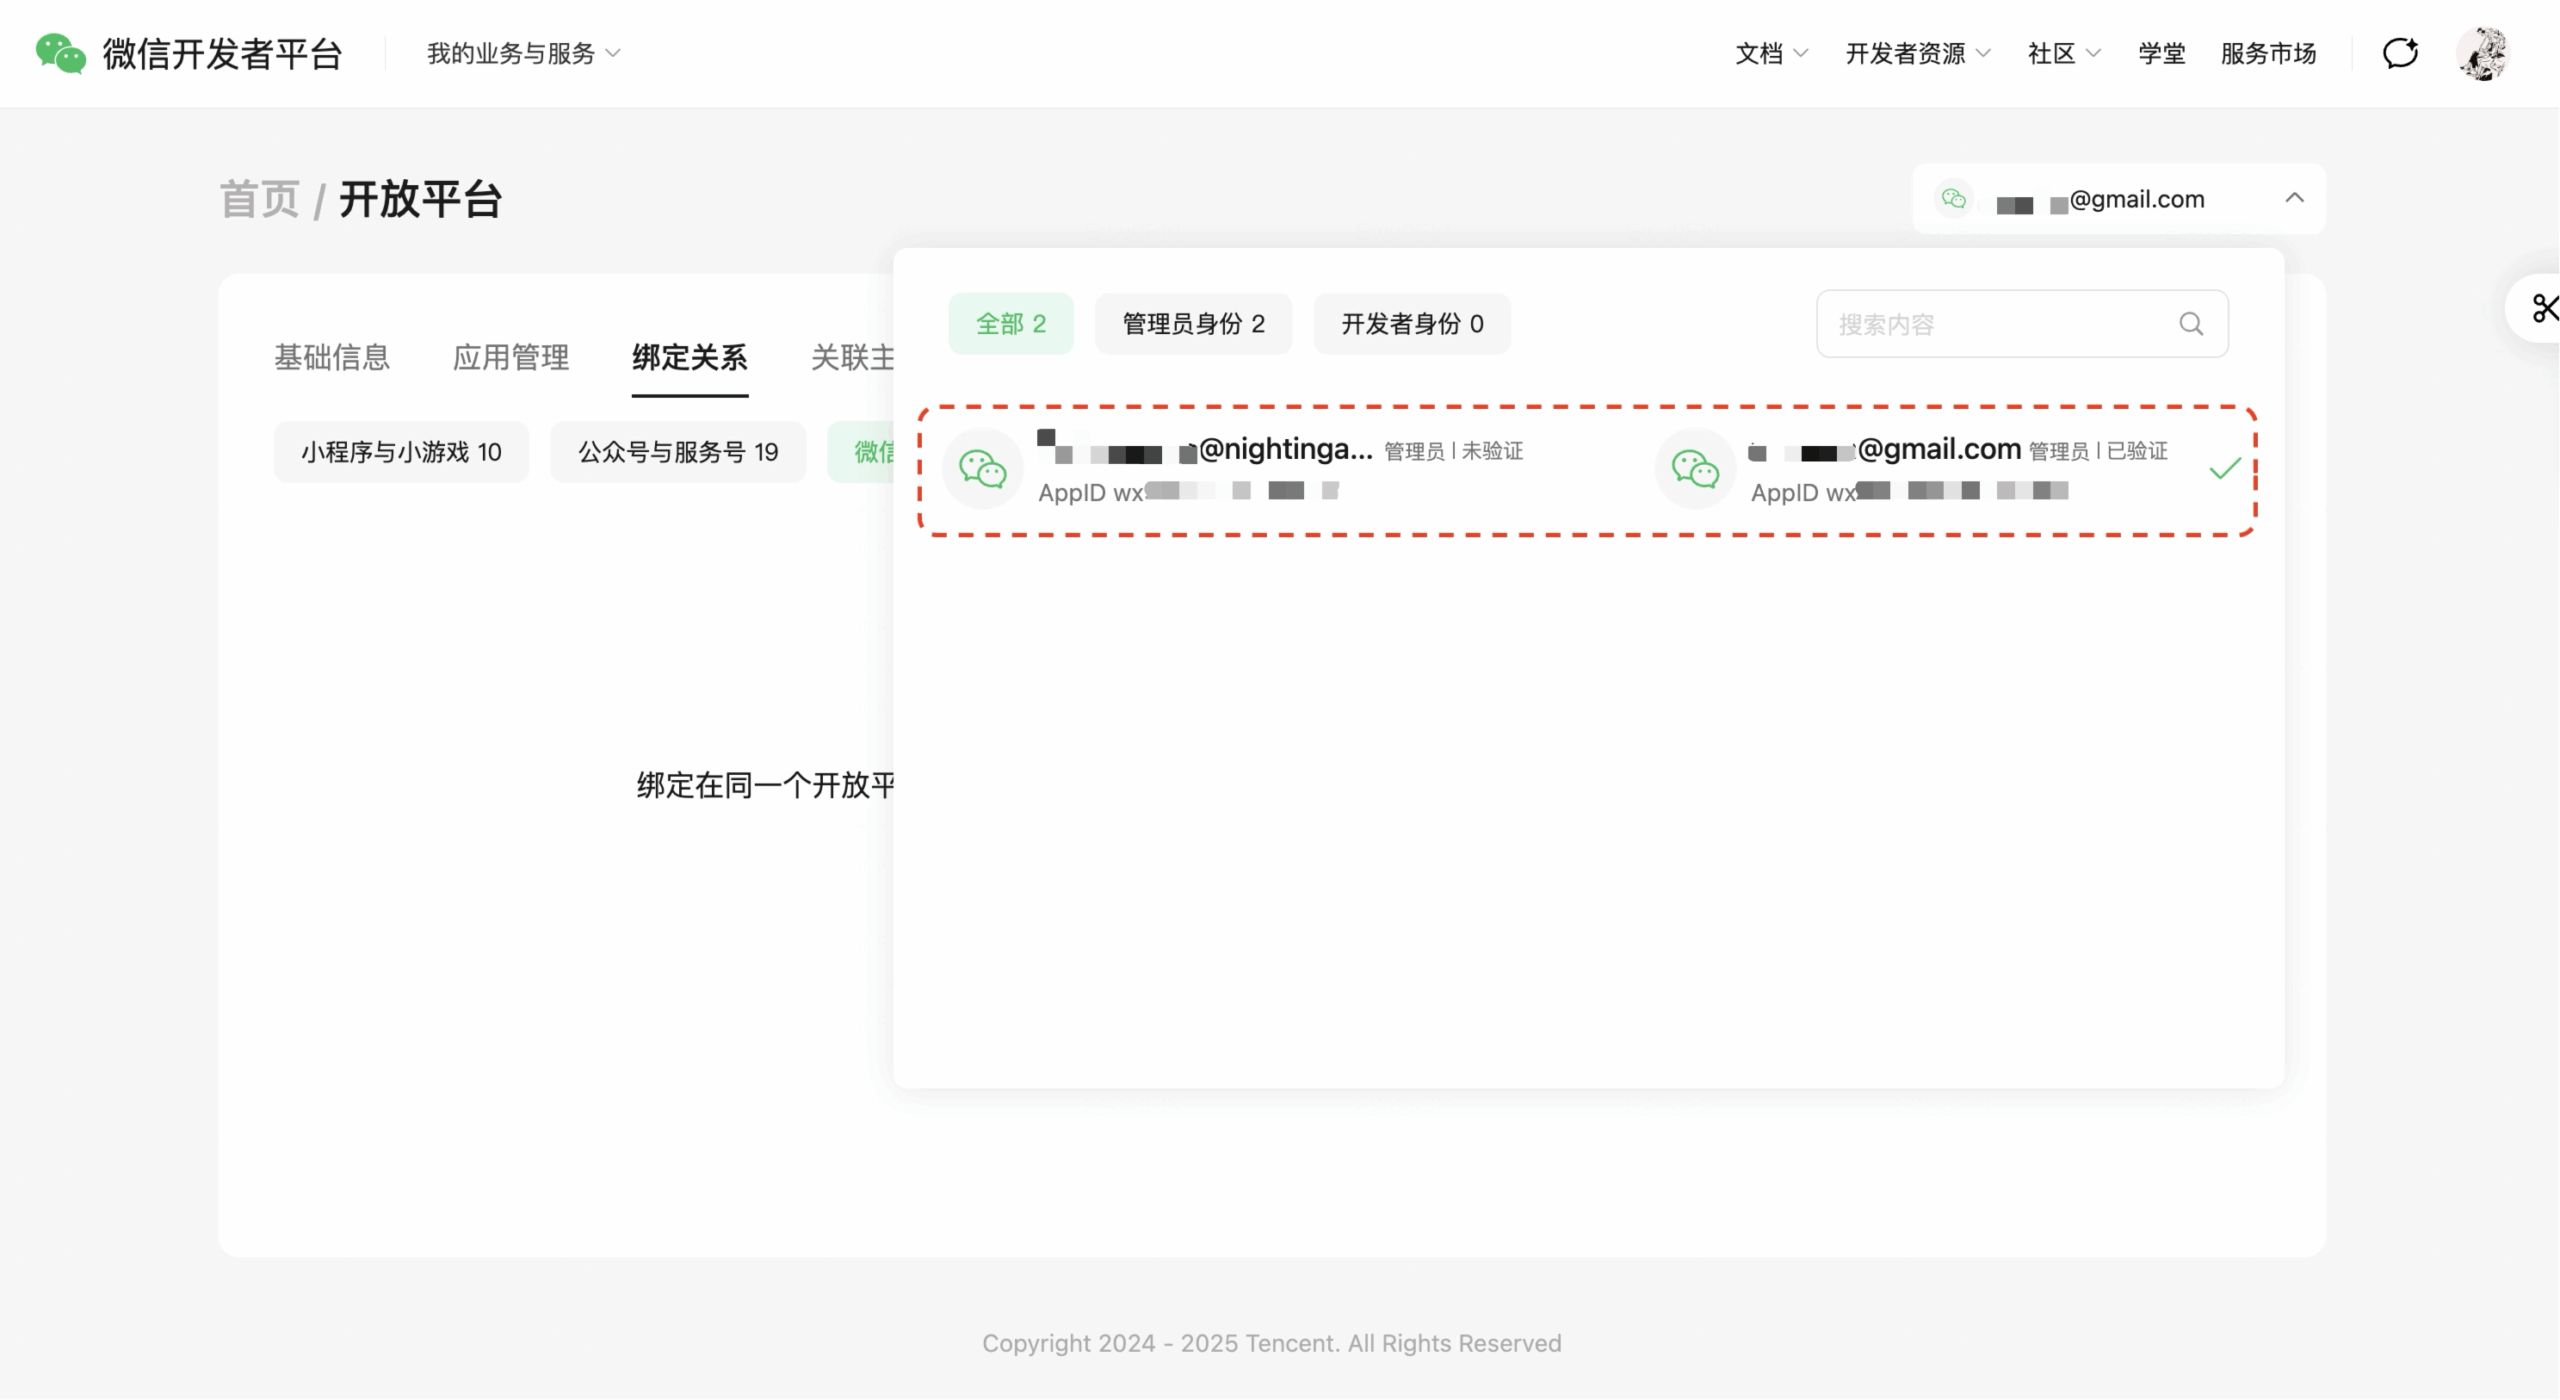
Task: Collapse the gmail.com account switcher dropdown
Action: click(x=2295, y=198)
